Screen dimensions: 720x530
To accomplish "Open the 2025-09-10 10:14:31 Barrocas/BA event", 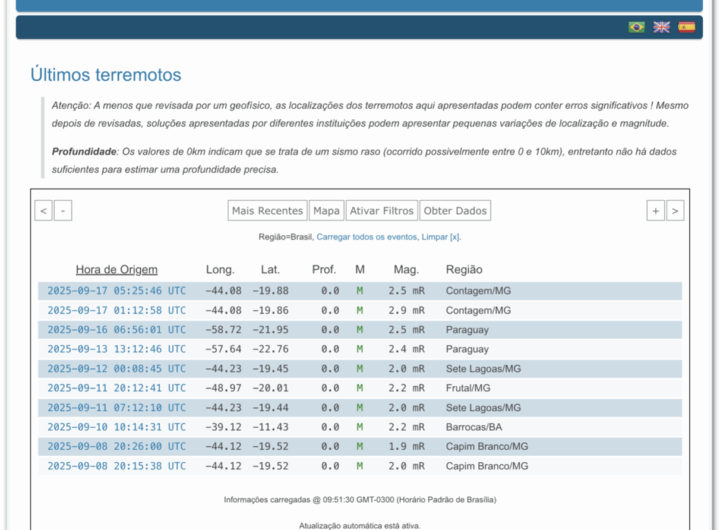I will pyautogui.click(x=116, y=427).
